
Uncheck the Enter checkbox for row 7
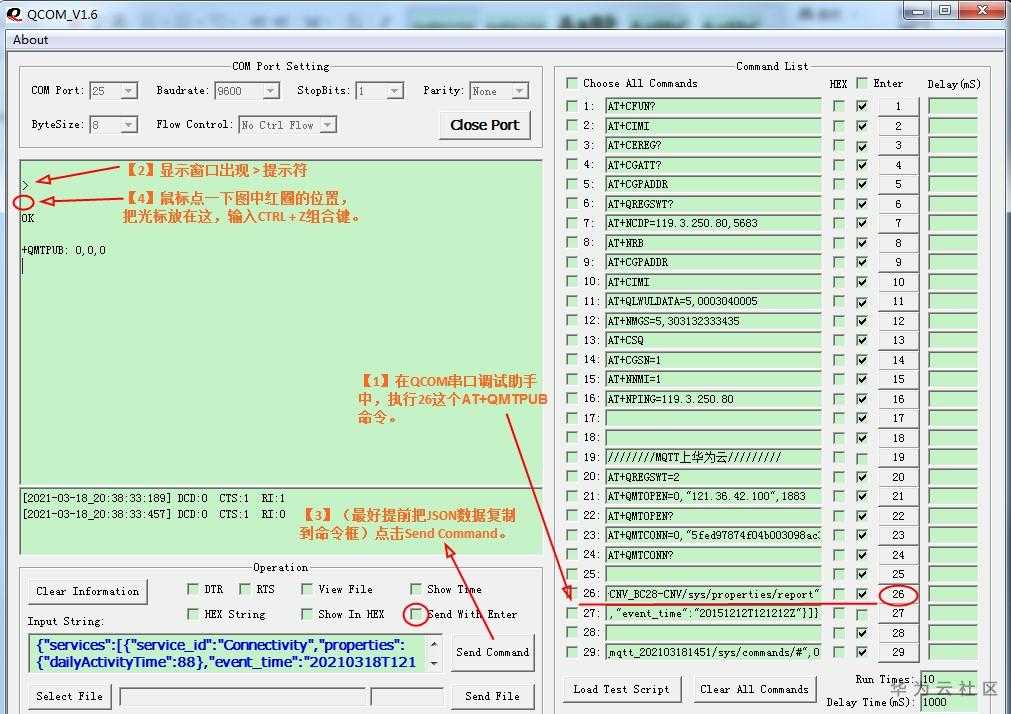[861, 223]
